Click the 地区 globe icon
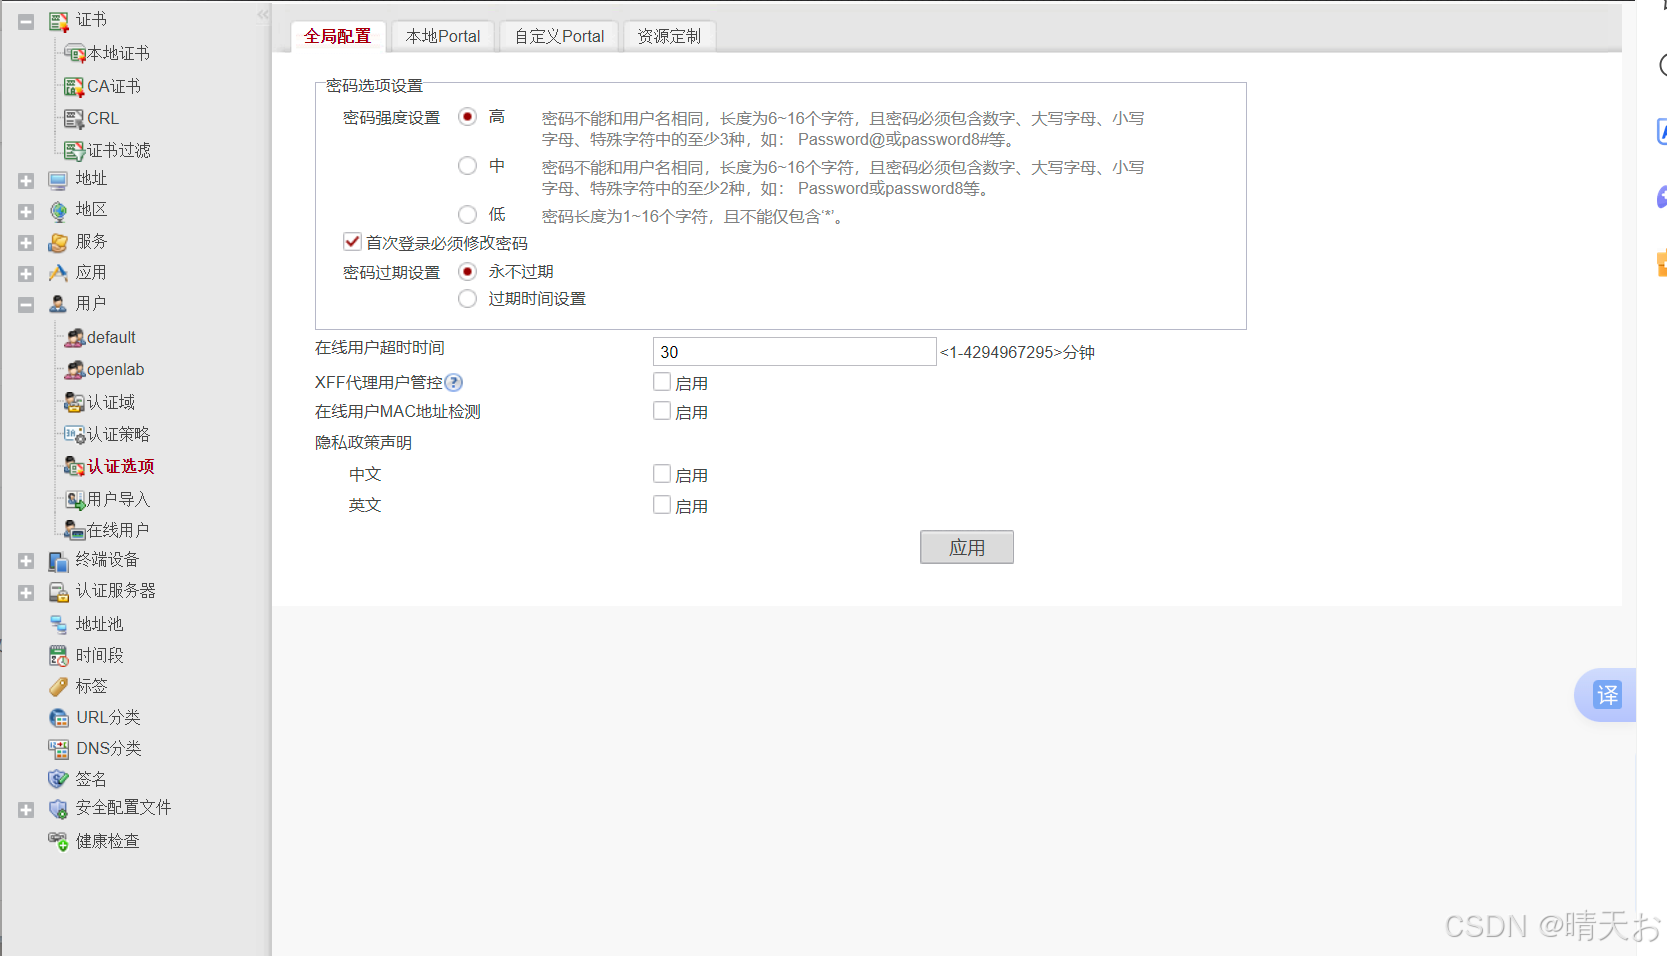The image size is (1667, 956). (x=58, y=211)
